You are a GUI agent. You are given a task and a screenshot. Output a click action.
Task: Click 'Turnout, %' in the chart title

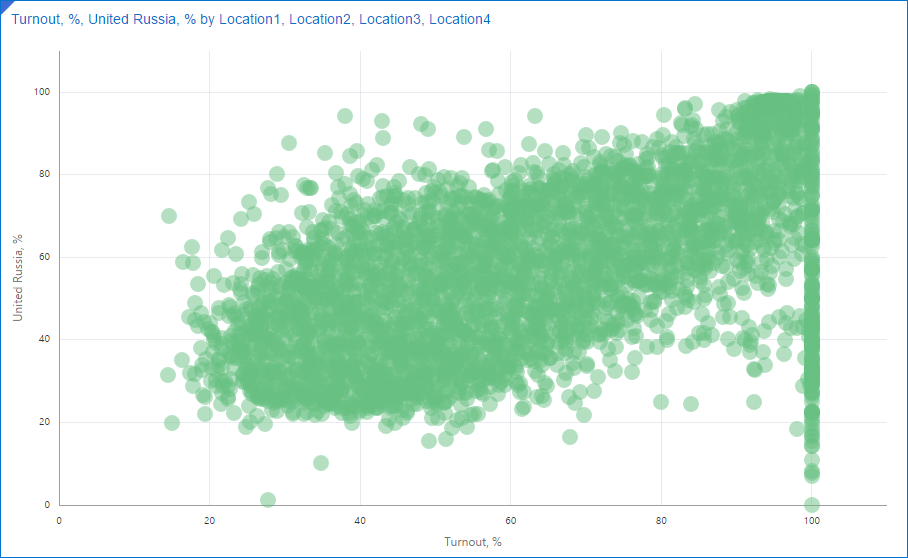(46, 19)
